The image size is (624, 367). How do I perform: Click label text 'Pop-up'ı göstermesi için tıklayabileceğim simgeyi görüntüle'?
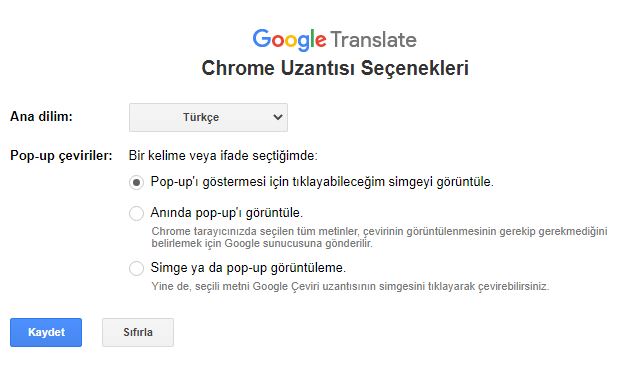tap(322, 182)
